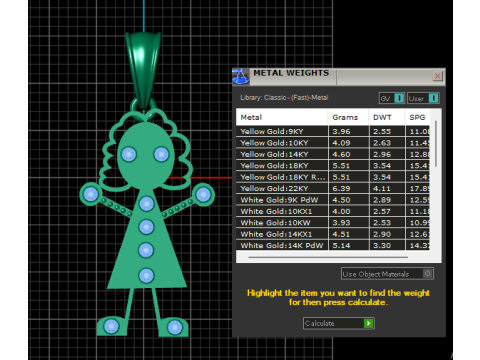This screenshot has height=360, width=480.
Task: Select the White Gold:9K PdW row
Action: tap(333, 200)
